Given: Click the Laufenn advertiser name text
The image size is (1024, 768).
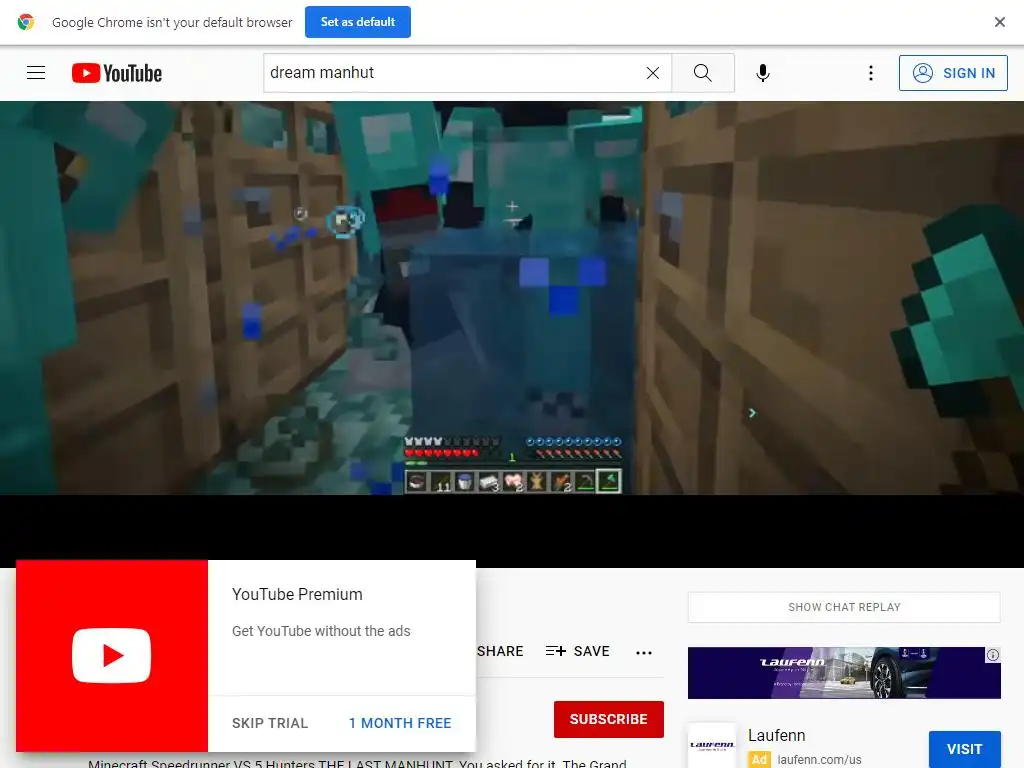Looking at the screenshot, I should [x=776, y=735].
